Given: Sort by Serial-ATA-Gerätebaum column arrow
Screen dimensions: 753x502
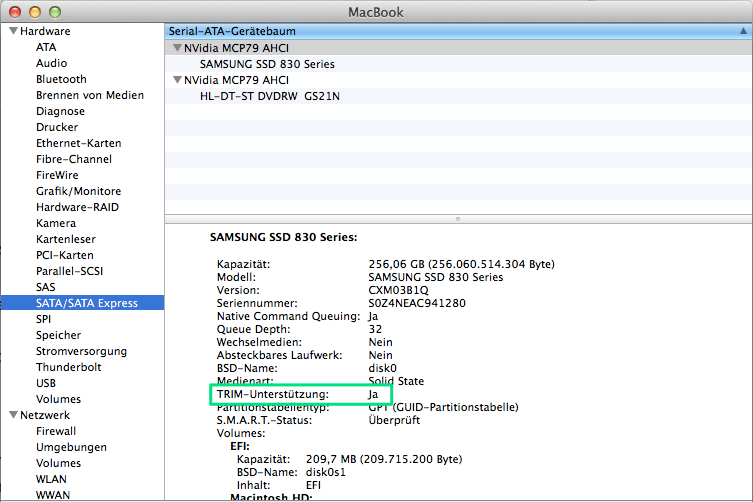Looking at the screenshot, I should [x=743, y=31].
